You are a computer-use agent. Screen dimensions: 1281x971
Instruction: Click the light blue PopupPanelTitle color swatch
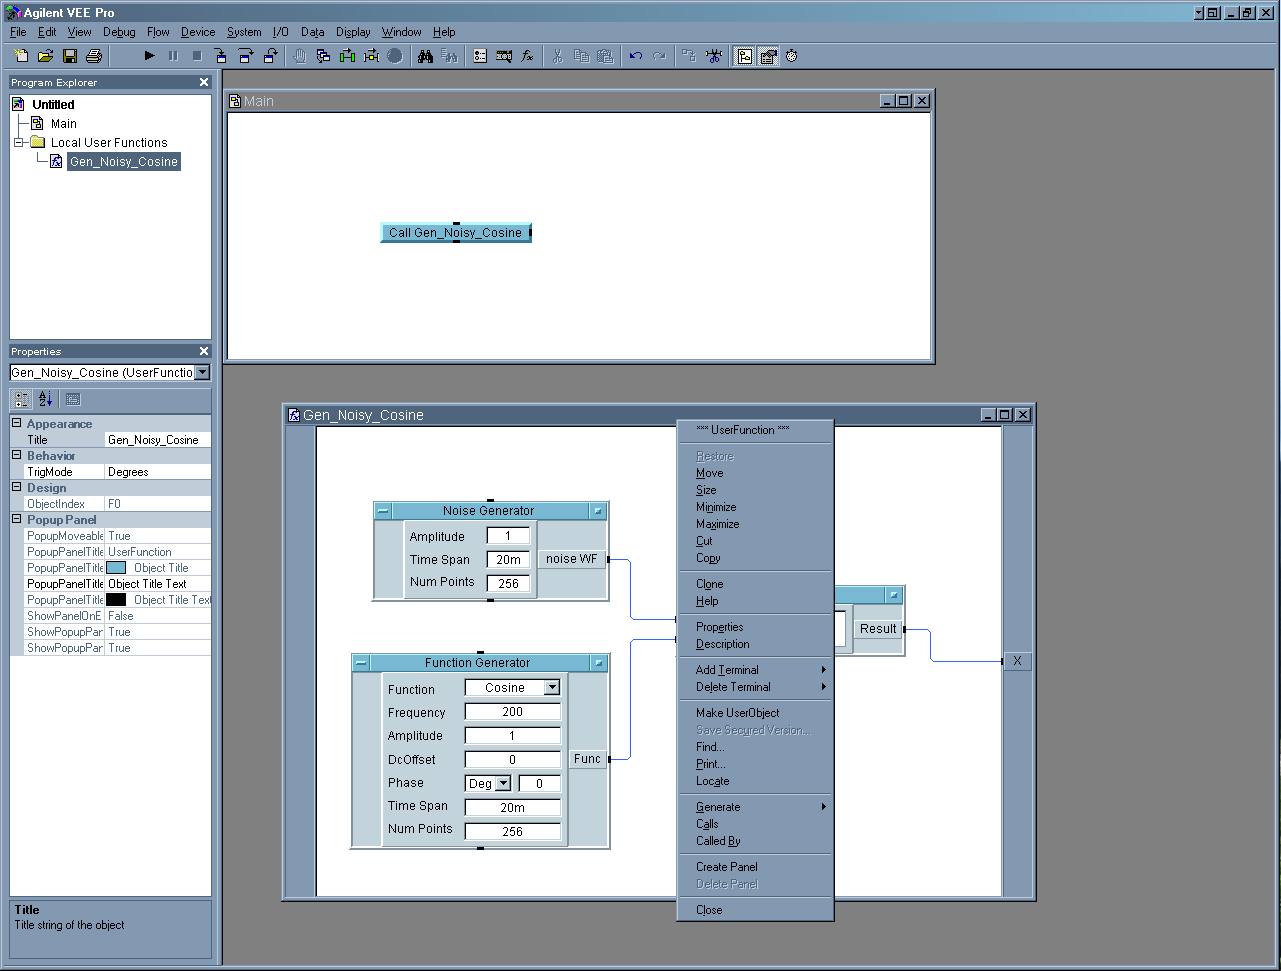(116, 568)
